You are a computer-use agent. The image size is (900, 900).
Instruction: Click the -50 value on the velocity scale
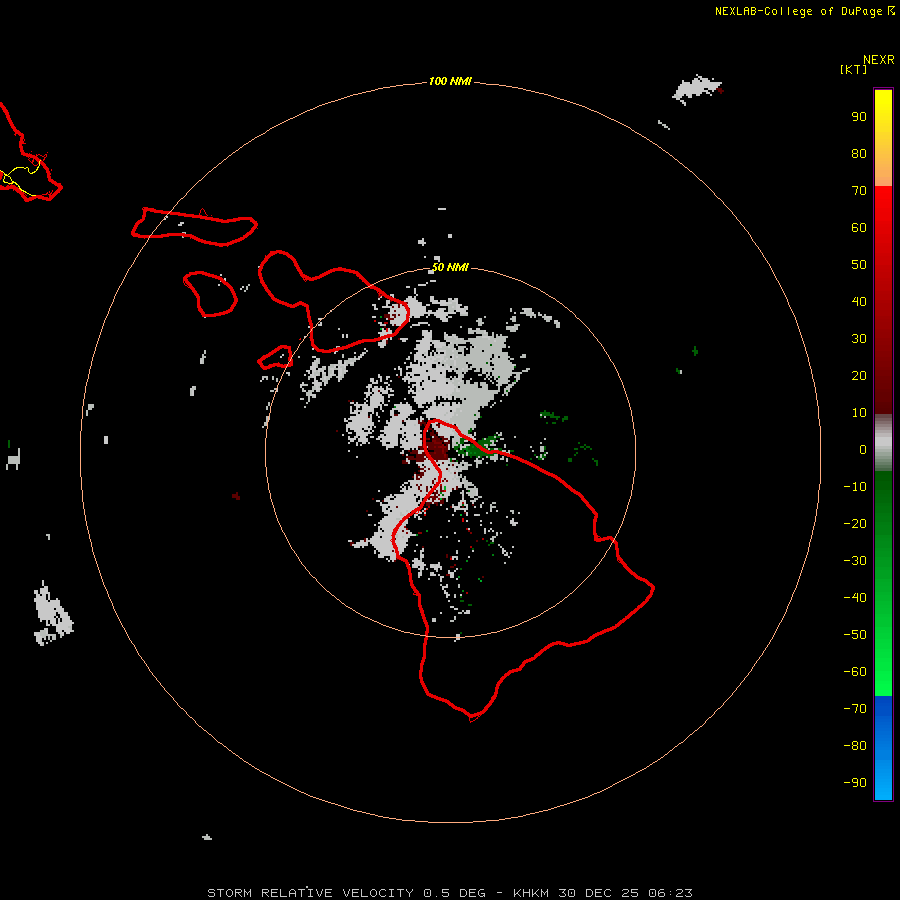pos(855,635)
